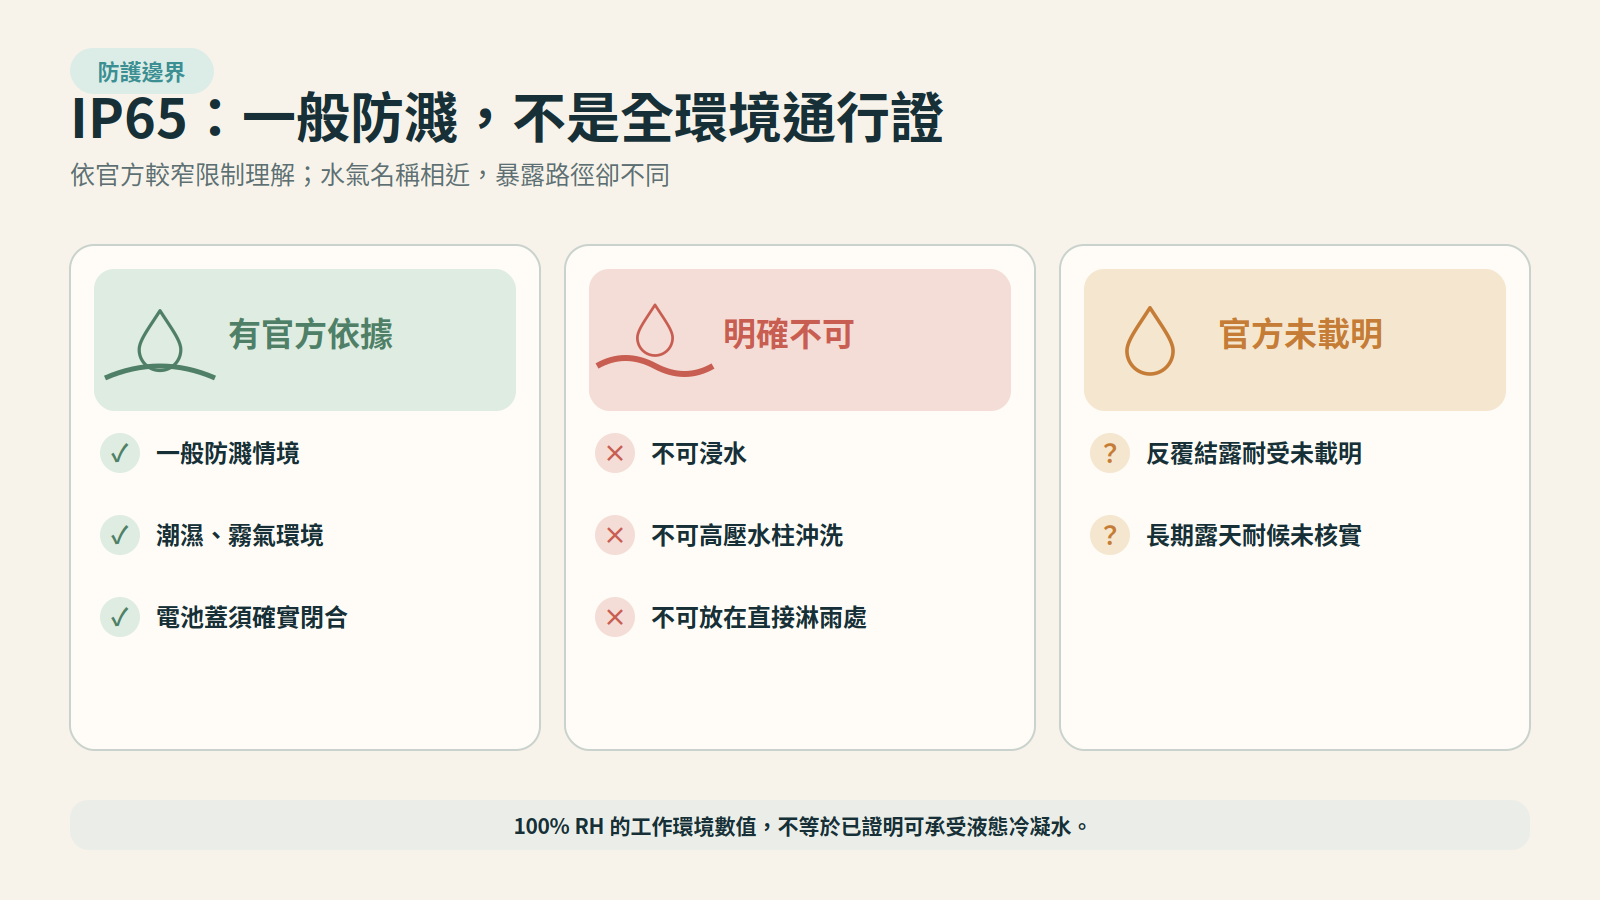
Task: Click the orange water drop icon
Action: pyautogui.click(x=1150, y=341)
